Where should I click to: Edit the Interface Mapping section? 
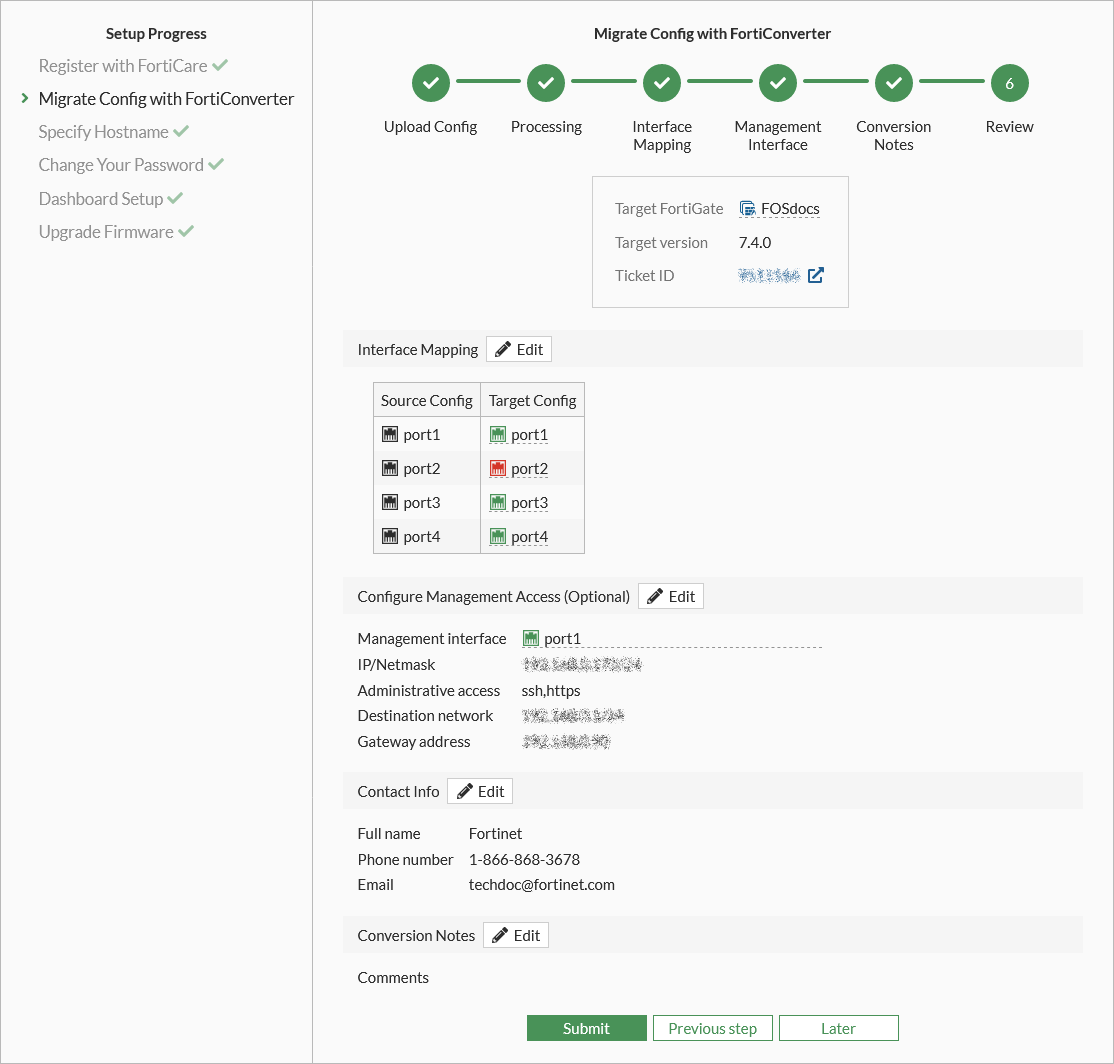click(x=519, y=349)
